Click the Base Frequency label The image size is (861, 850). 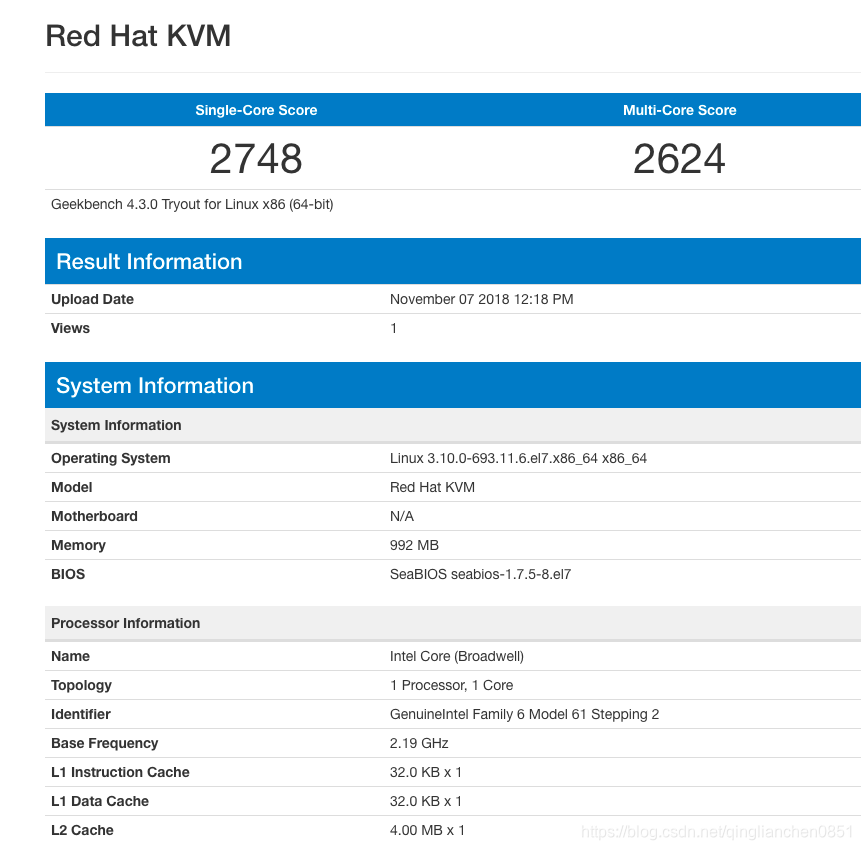pos(104,743)
